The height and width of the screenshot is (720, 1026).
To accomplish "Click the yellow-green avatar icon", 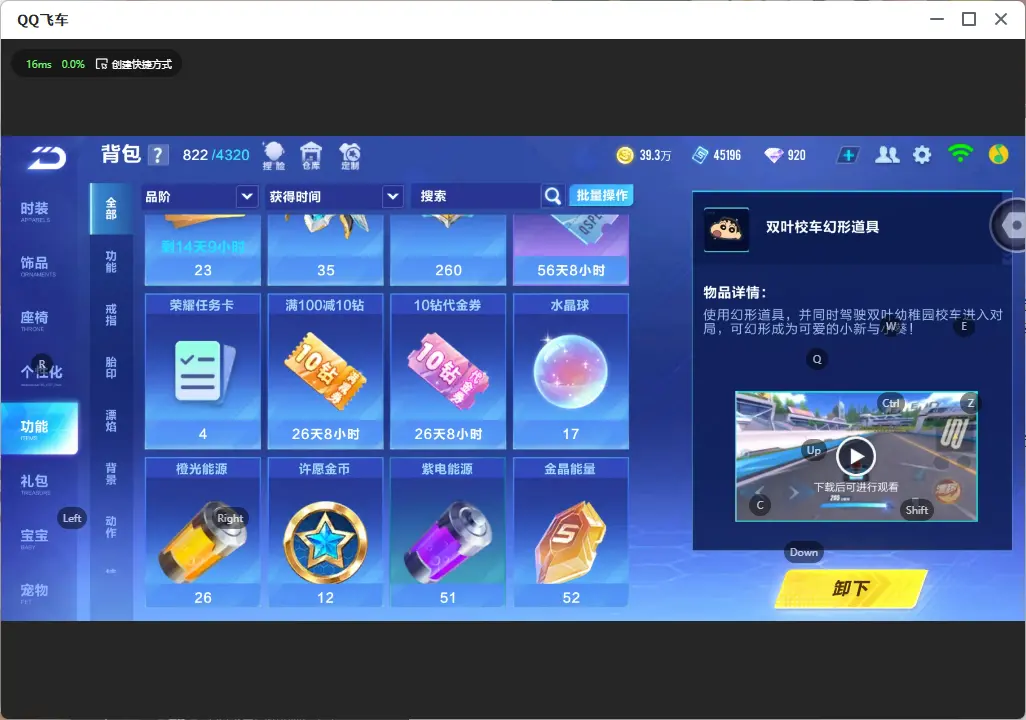I will tap(998, 154).
